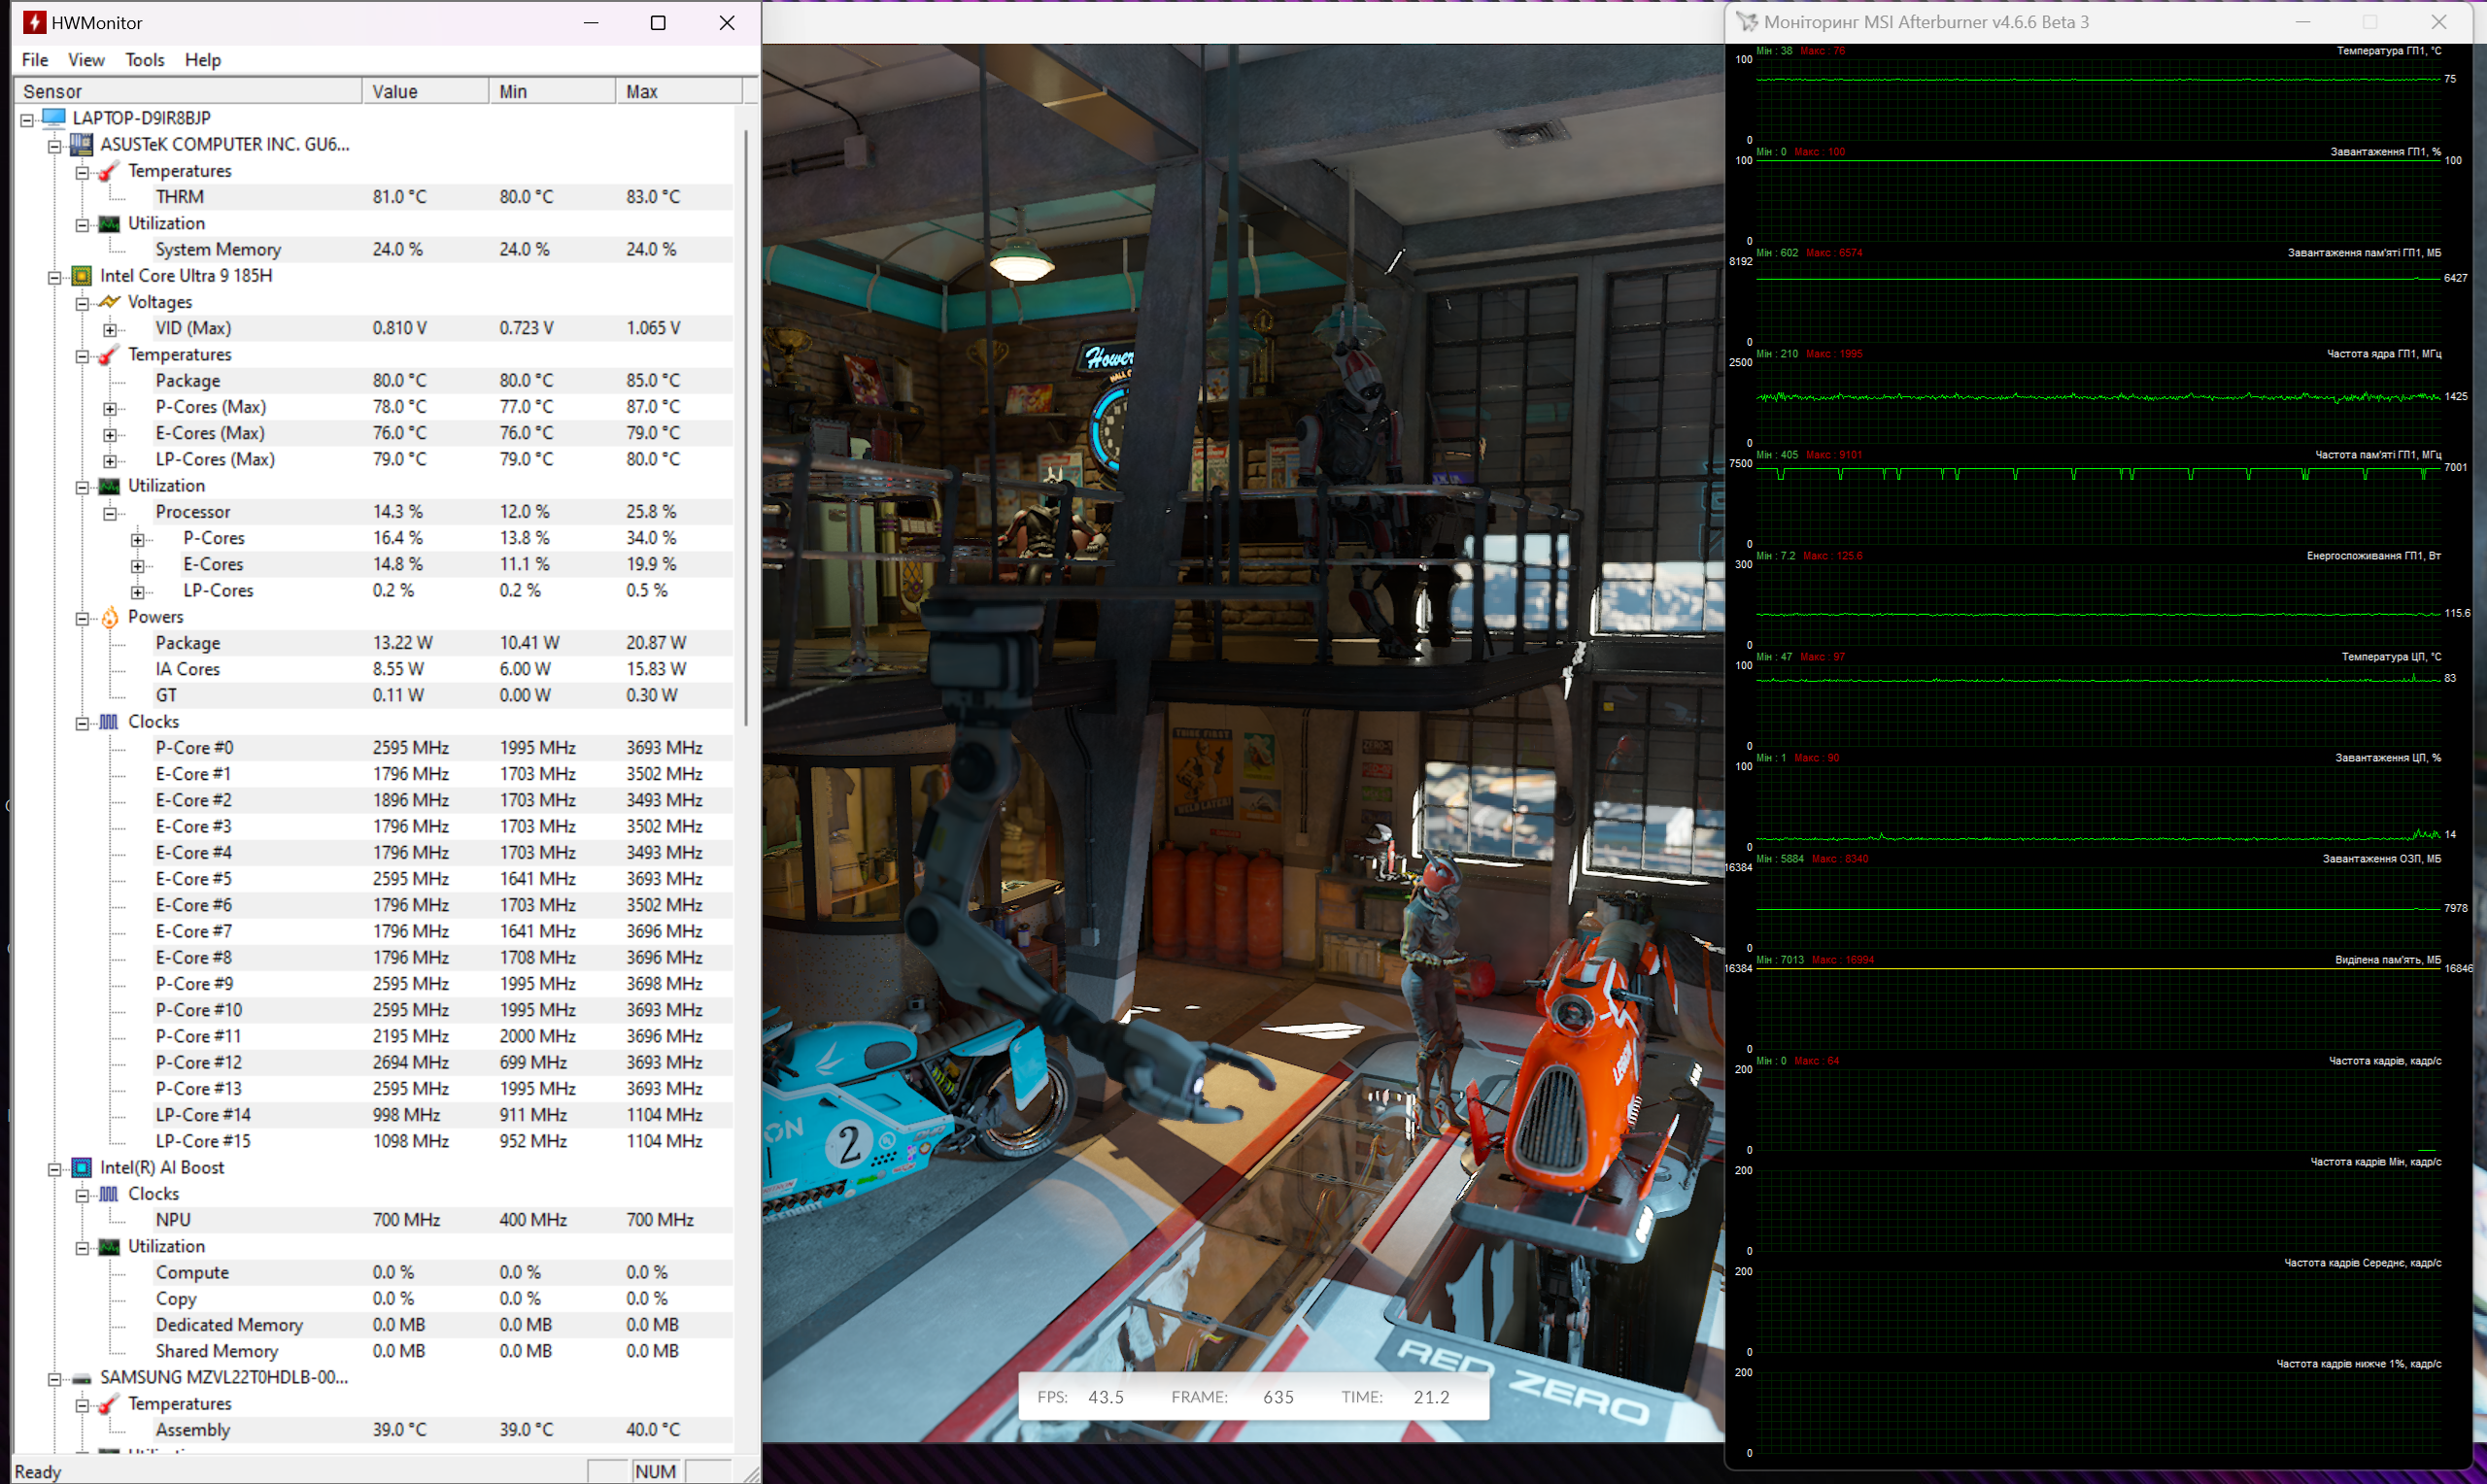The image size is (2487, 1484).
Task: Expand the E-Cores utilization row
Action: coord(138,566)
